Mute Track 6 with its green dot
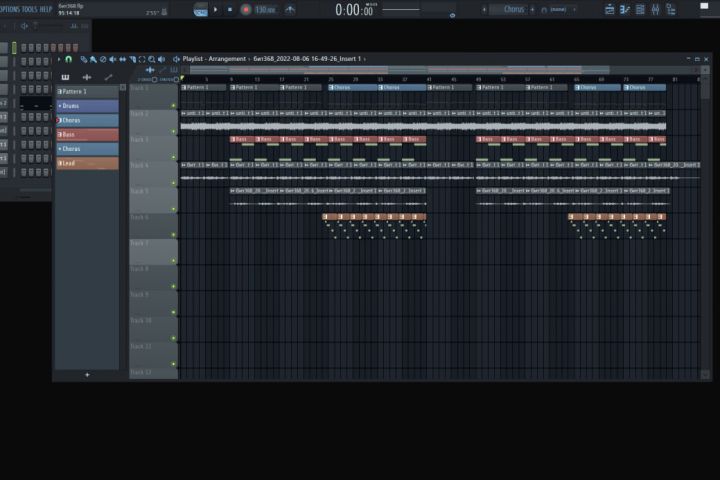Viewport: 720px width, 480px height. click(174, 235)
